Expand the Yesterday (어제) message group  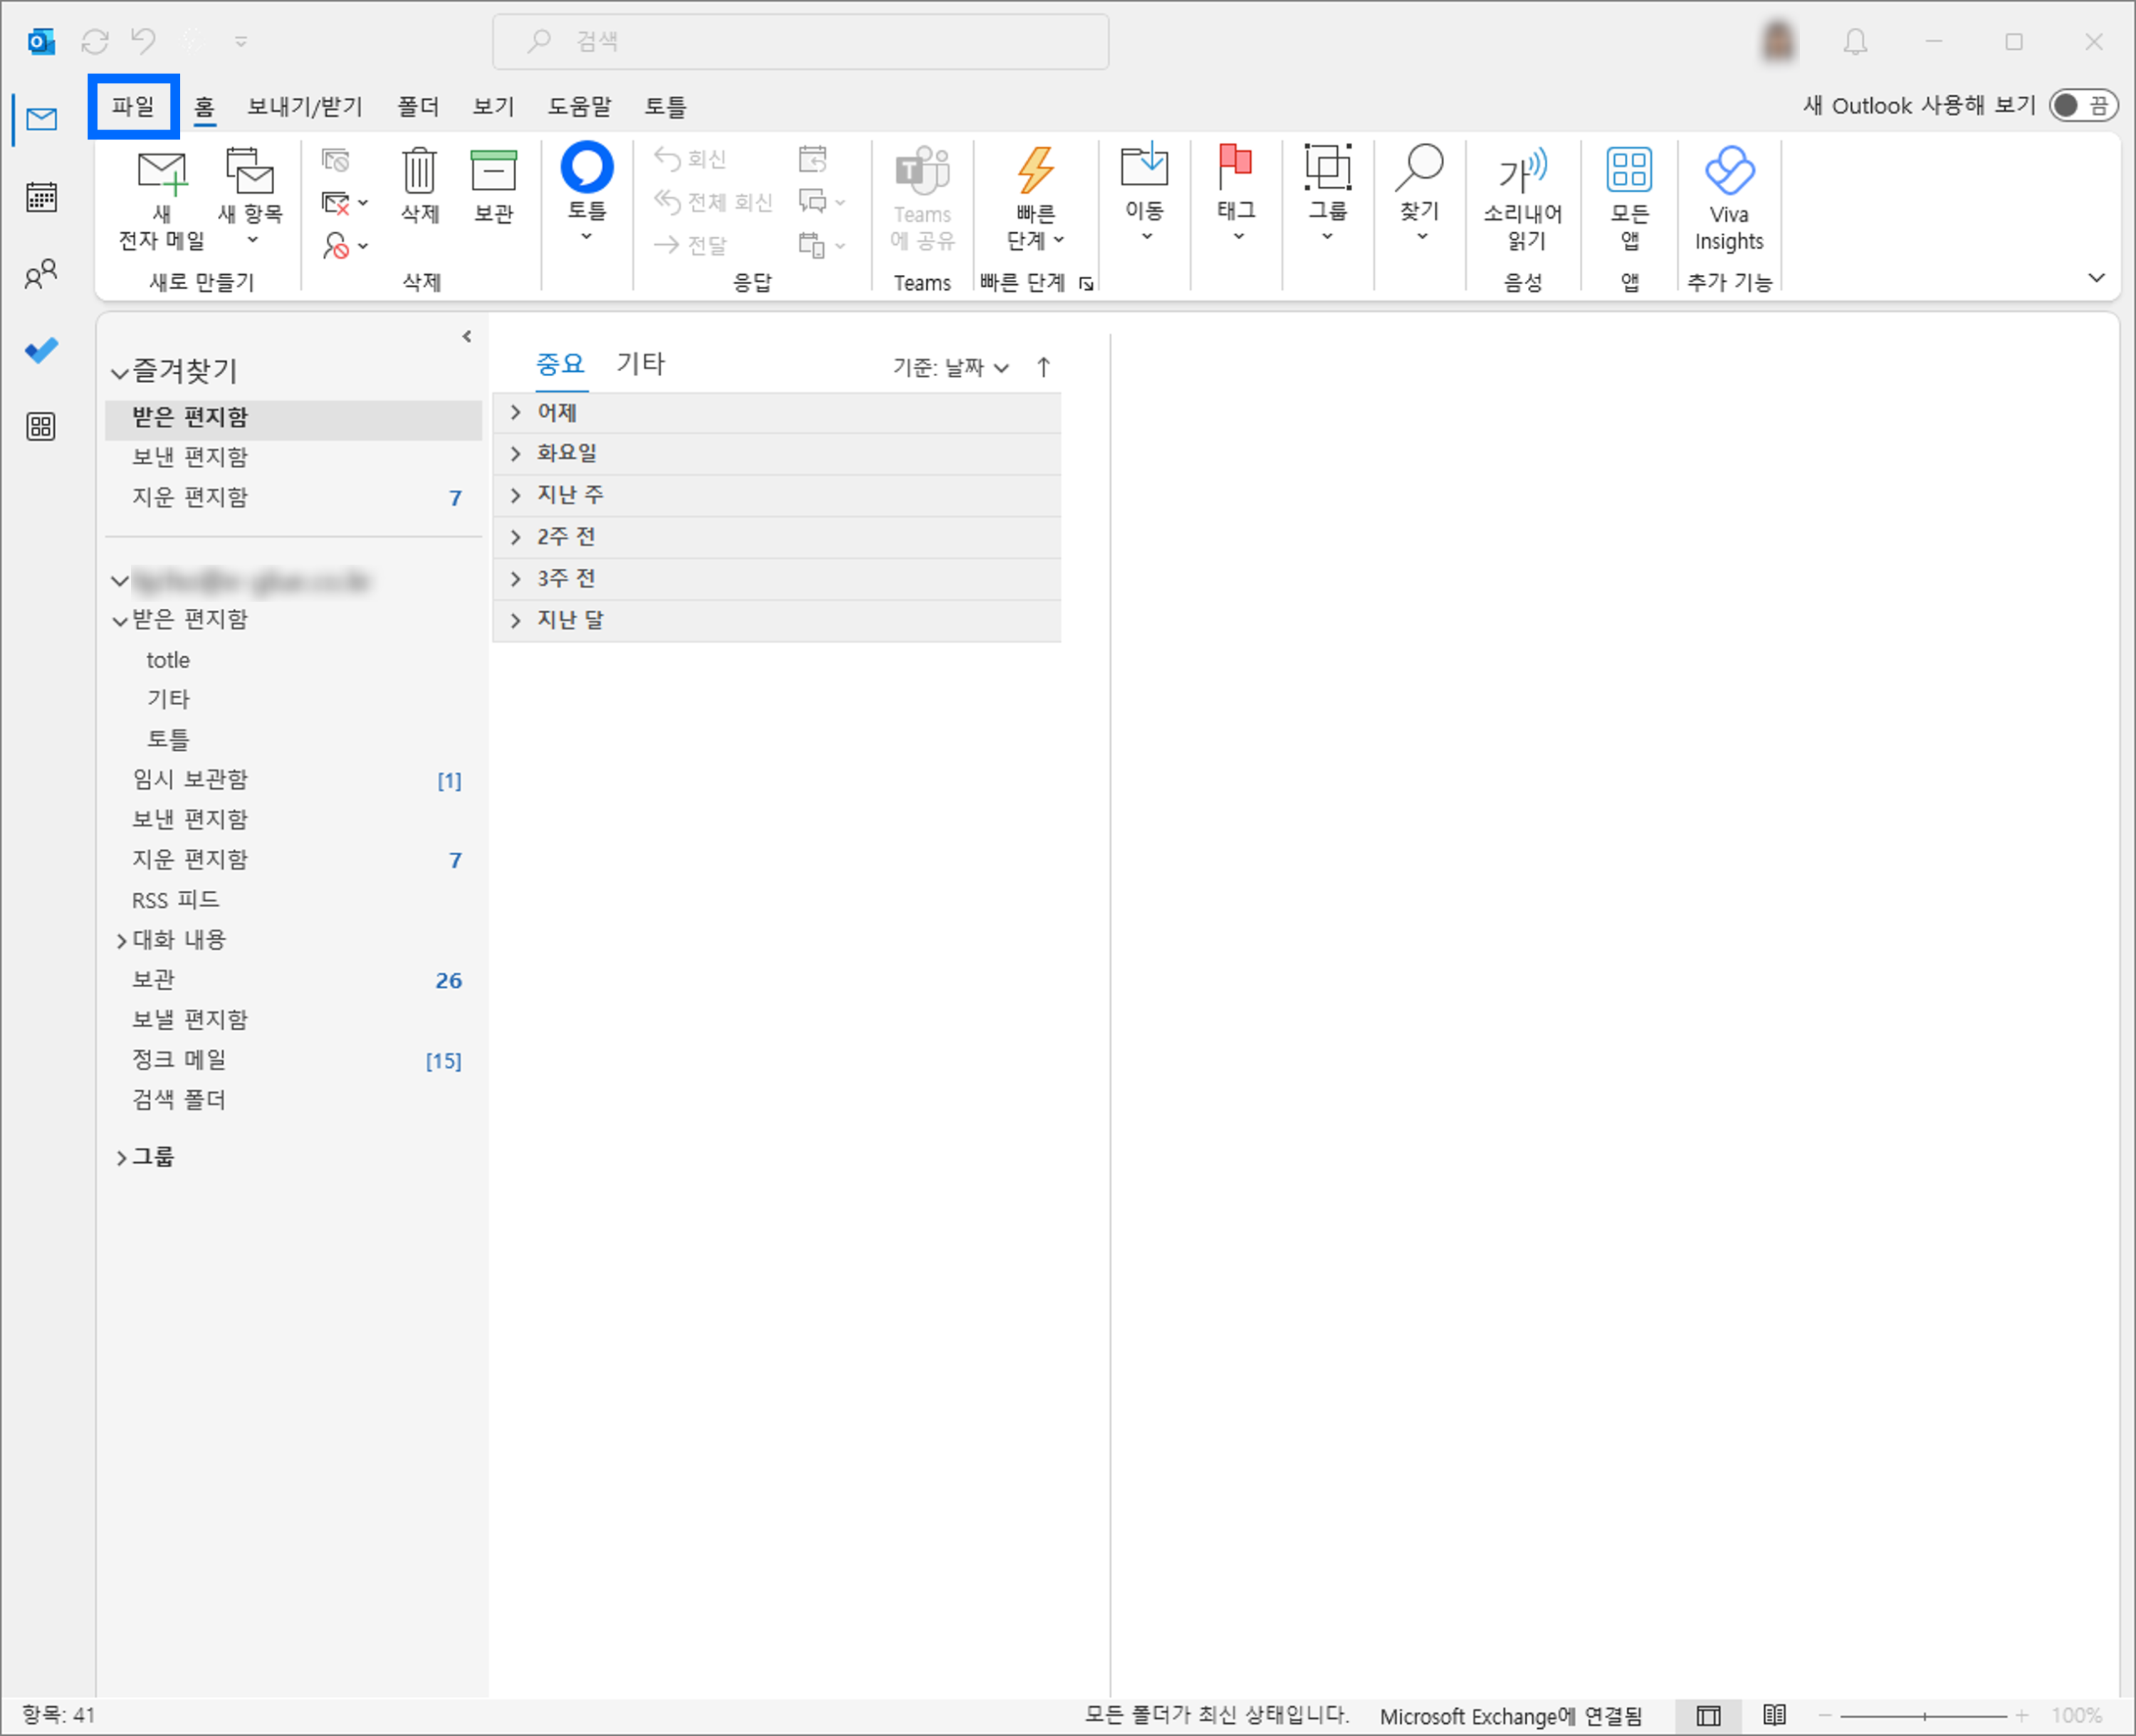click(516, 413)
